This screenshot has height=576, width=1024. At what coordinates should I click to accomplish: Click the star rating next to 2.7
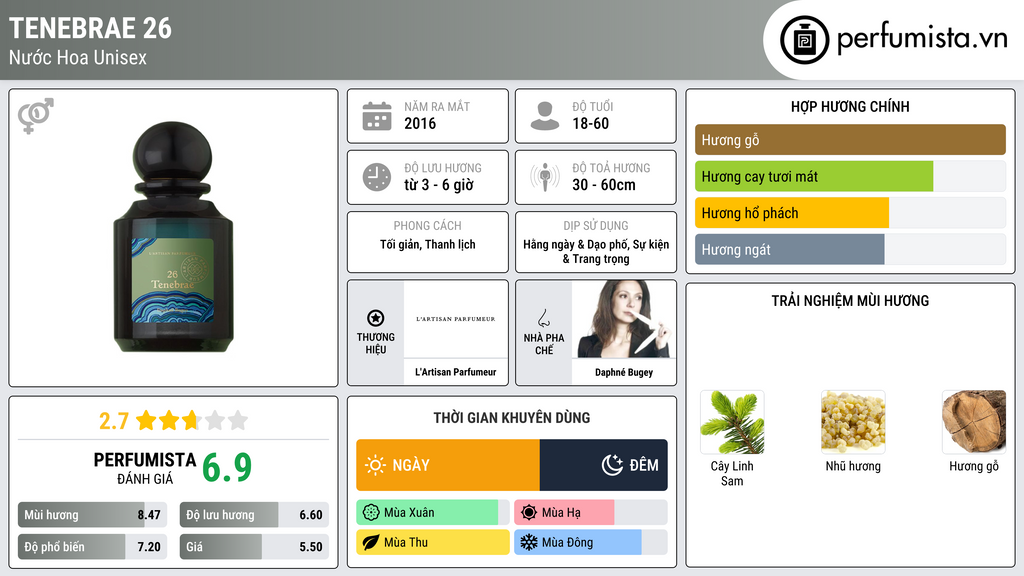[x=192, y=420]
